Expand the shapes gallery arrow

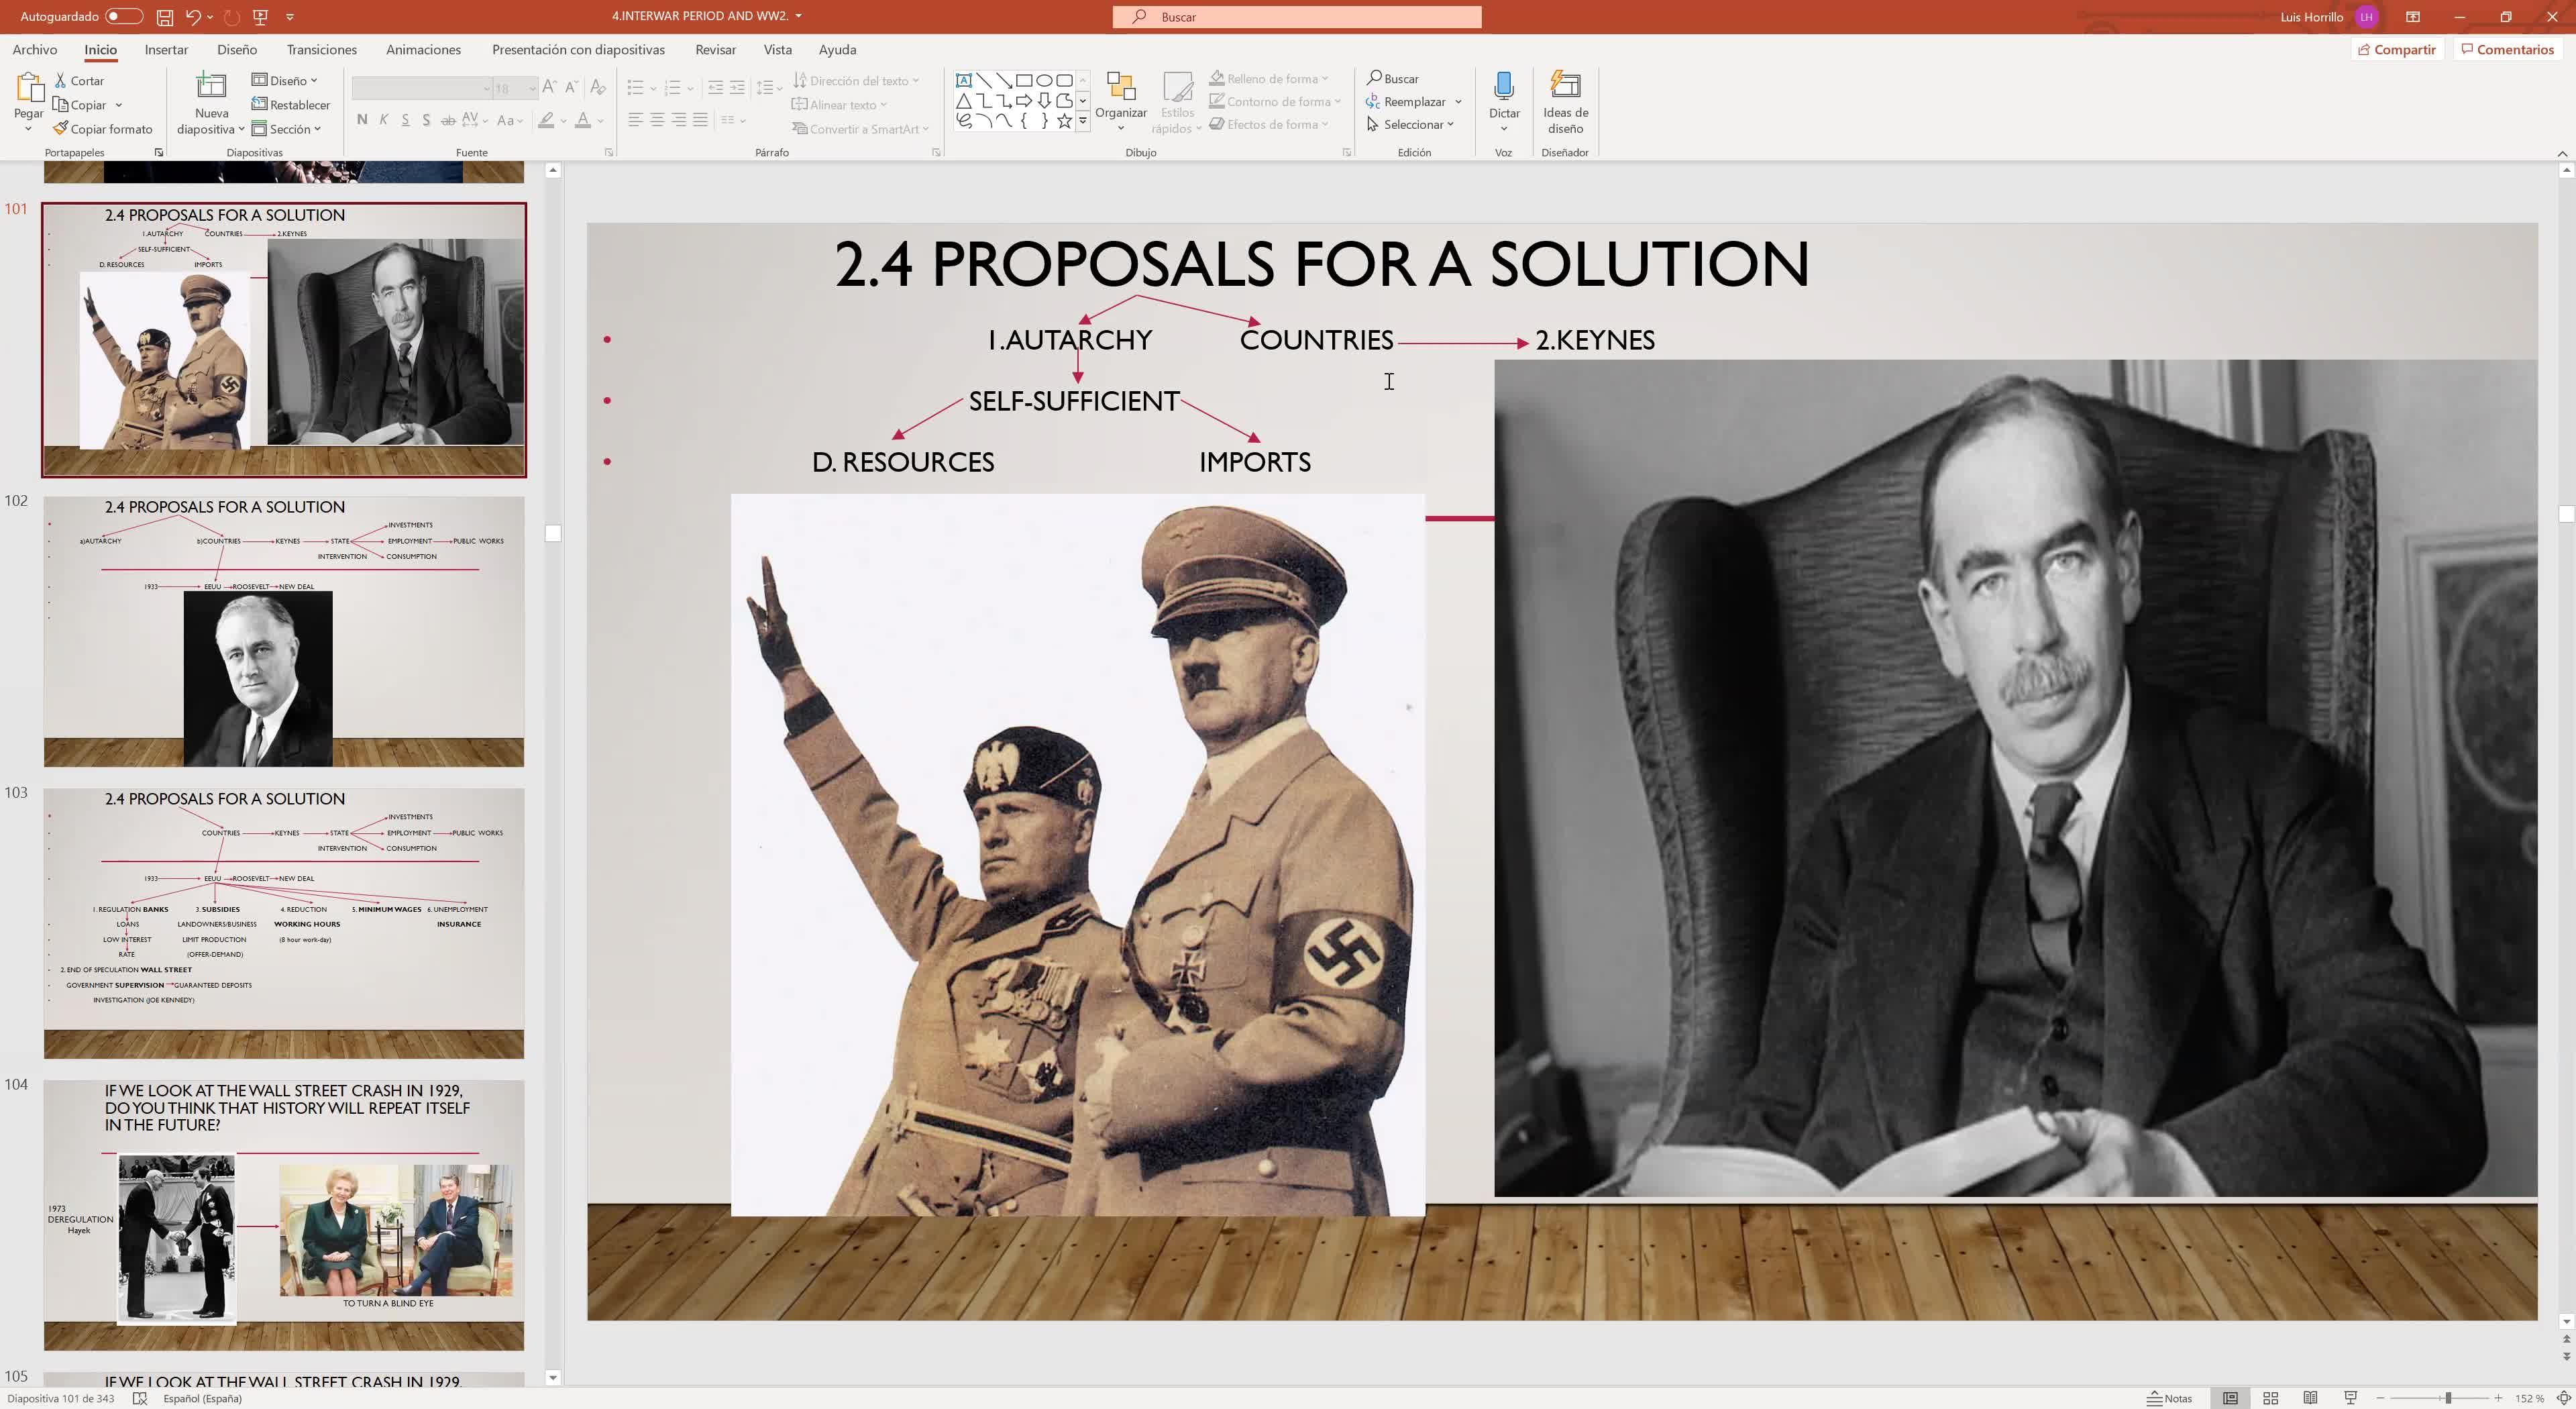1082,122
